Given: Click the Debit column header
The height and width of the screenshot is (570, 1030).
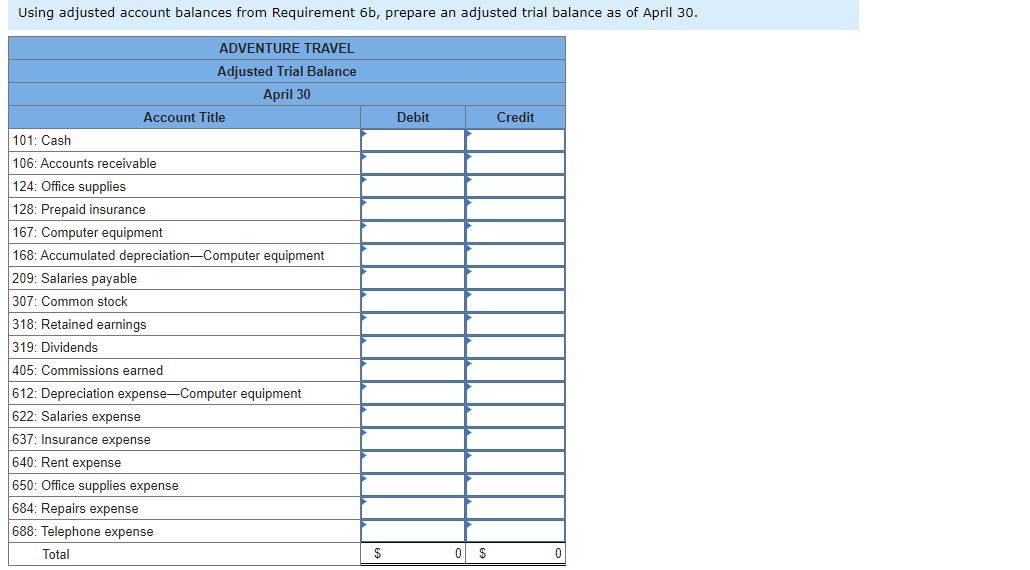Looking at the screenshot, I should (x=413, y=117).
